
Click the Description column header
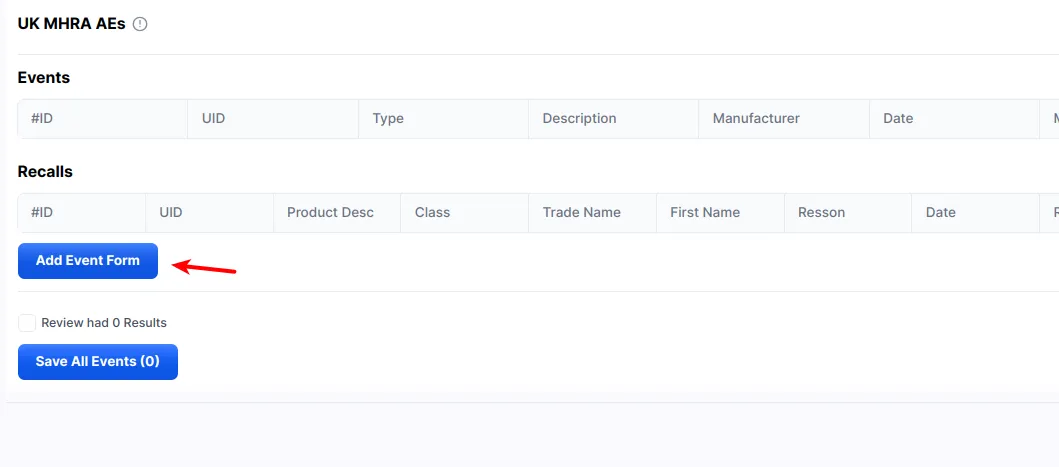(579, 118)
